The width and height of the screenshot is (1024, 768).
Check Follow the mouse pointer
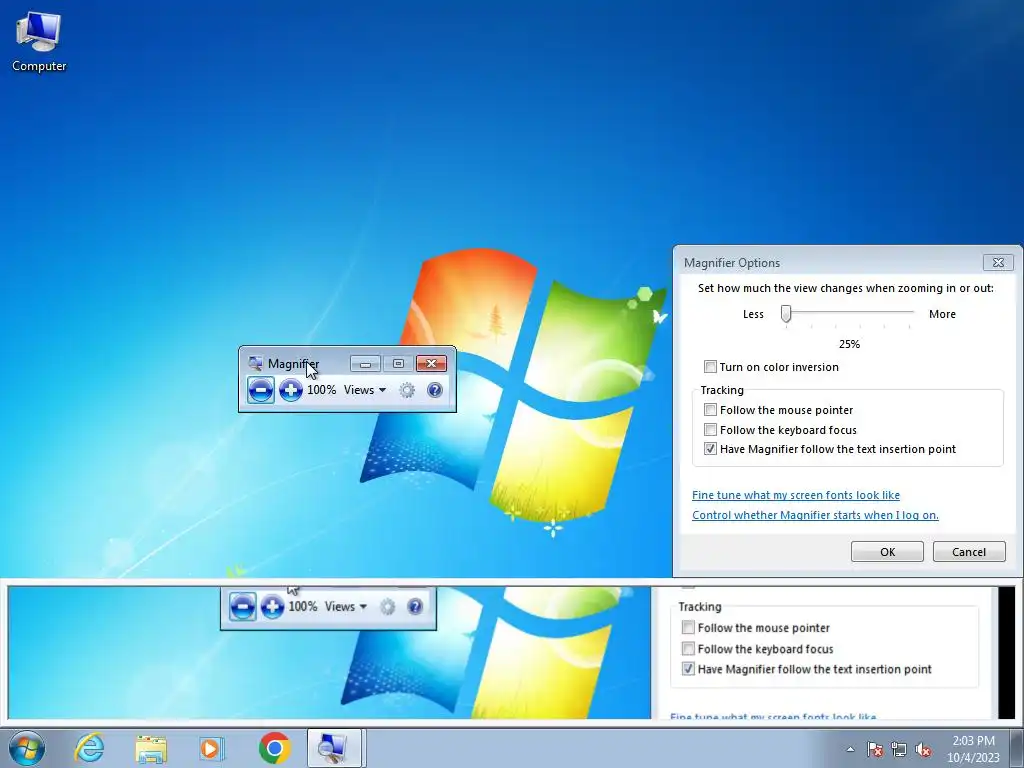point(710,410)
